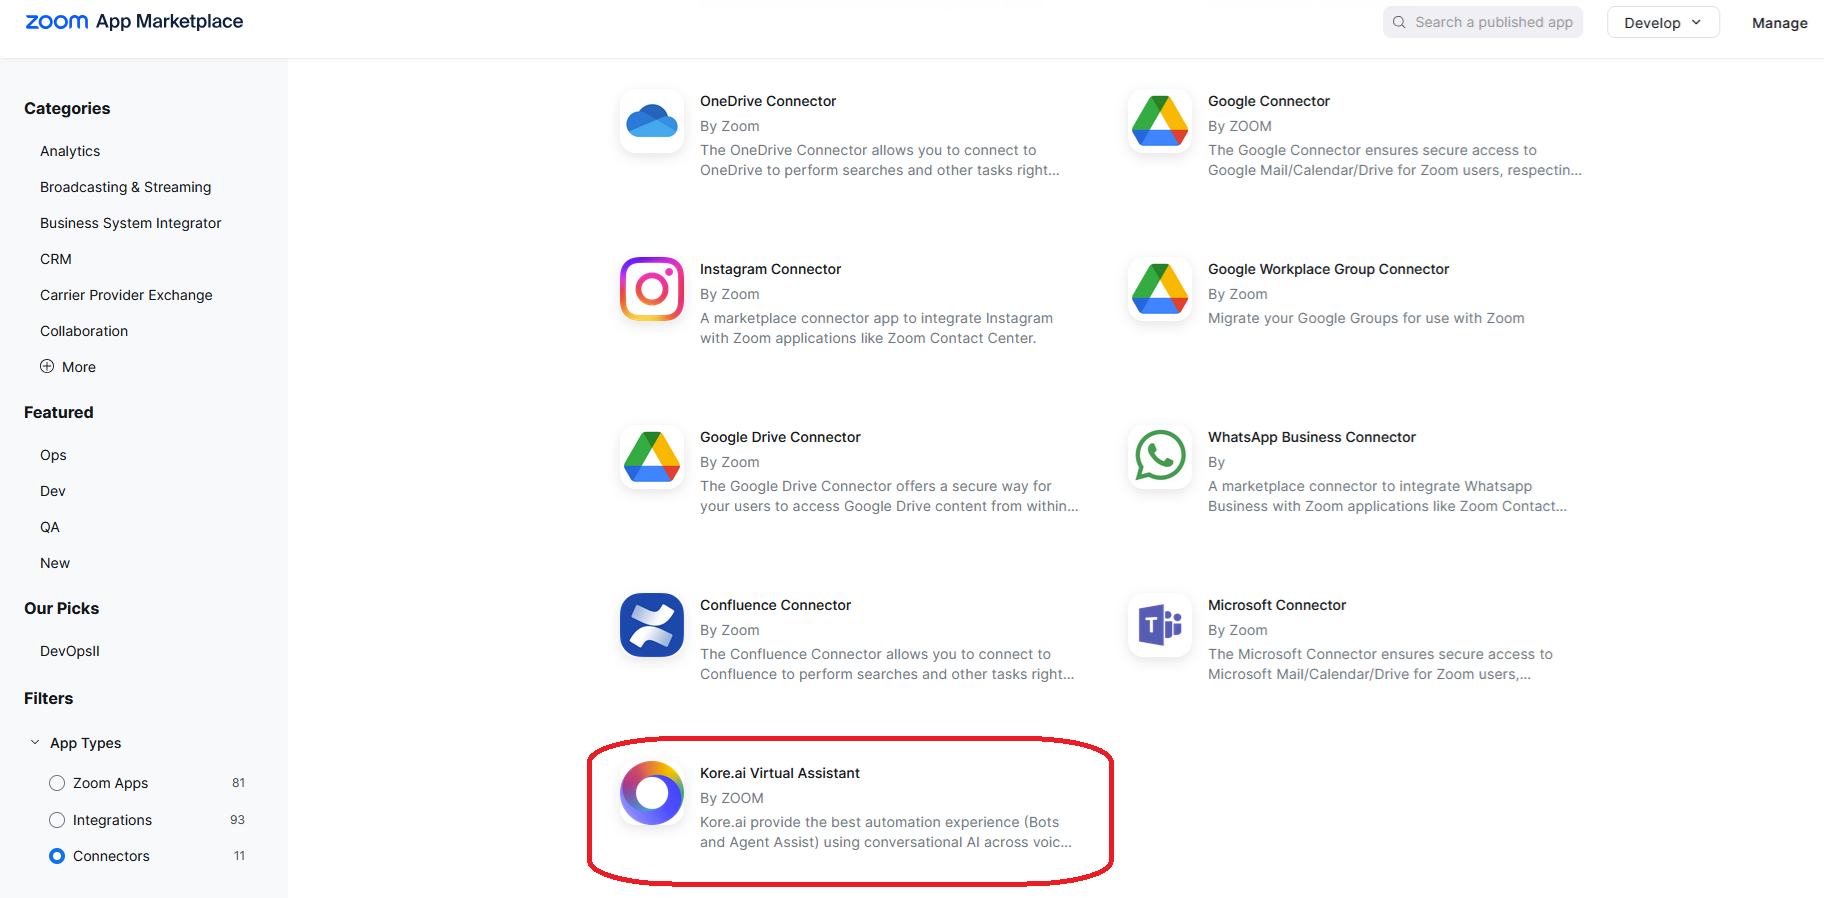The width and height of the screenshot is (1824, 898).
Task: Toggle the Connectors radio filter
Action: click(57, 856)
